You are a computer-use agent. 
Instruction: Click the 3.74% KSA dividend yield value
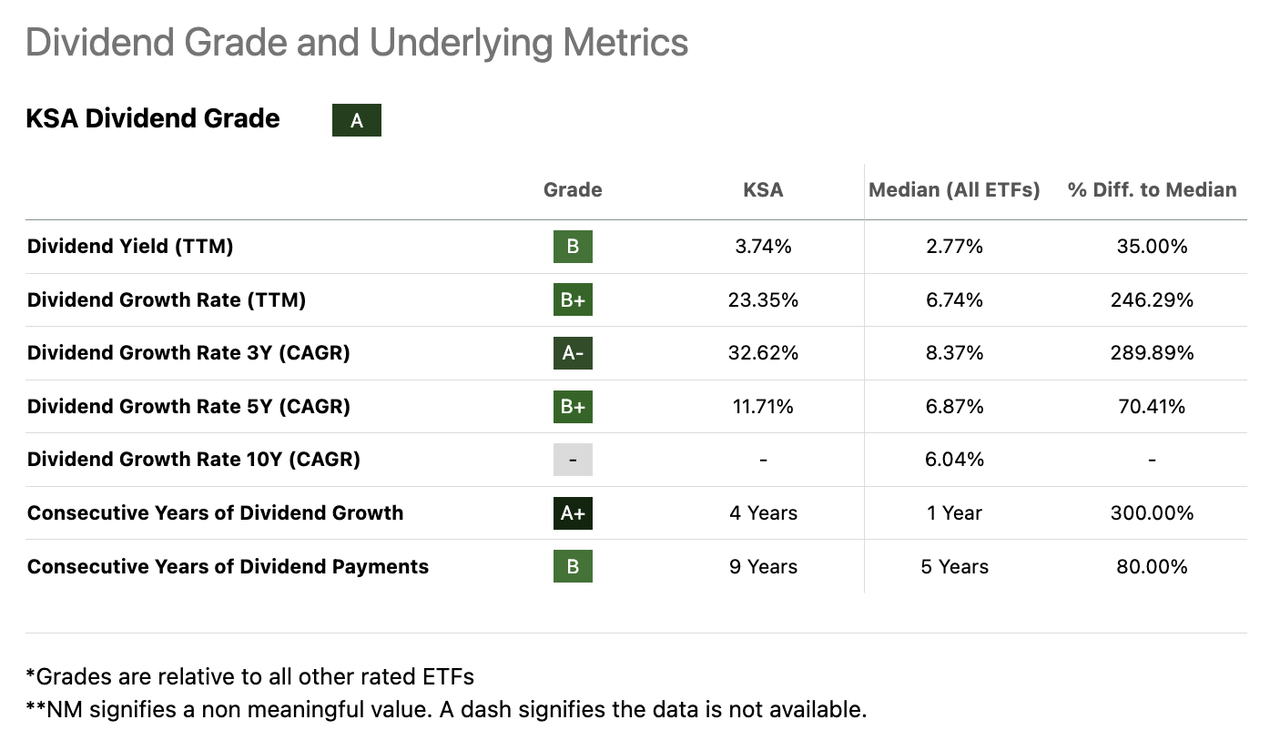coord(763,246)
